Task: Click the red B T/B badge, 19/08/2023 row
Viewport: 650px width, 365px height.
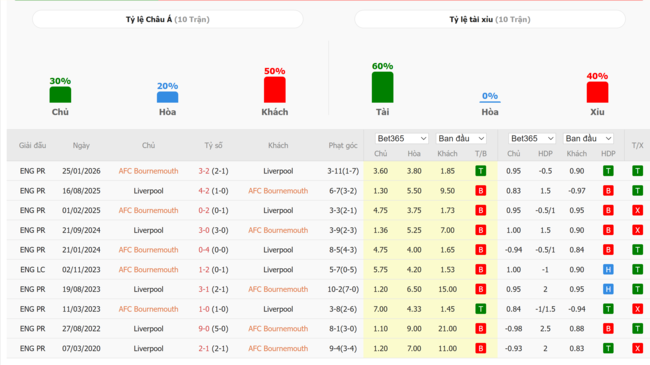Action: click(x=480, y=289)
